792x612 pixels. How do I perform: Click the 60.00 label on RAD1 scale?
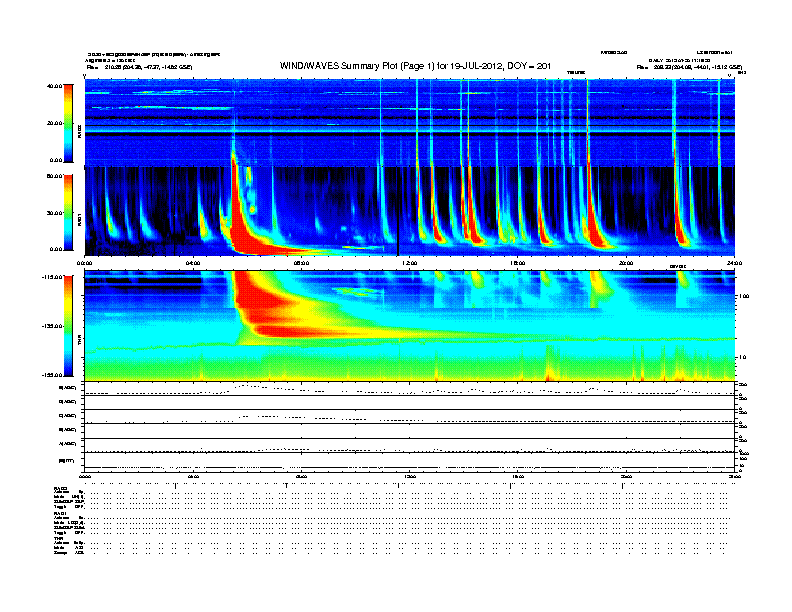coord(54,176)
